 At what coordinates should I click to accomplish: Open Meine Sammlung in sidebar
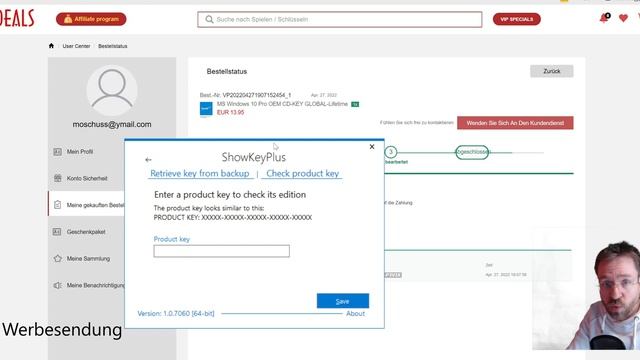[88, 258]
